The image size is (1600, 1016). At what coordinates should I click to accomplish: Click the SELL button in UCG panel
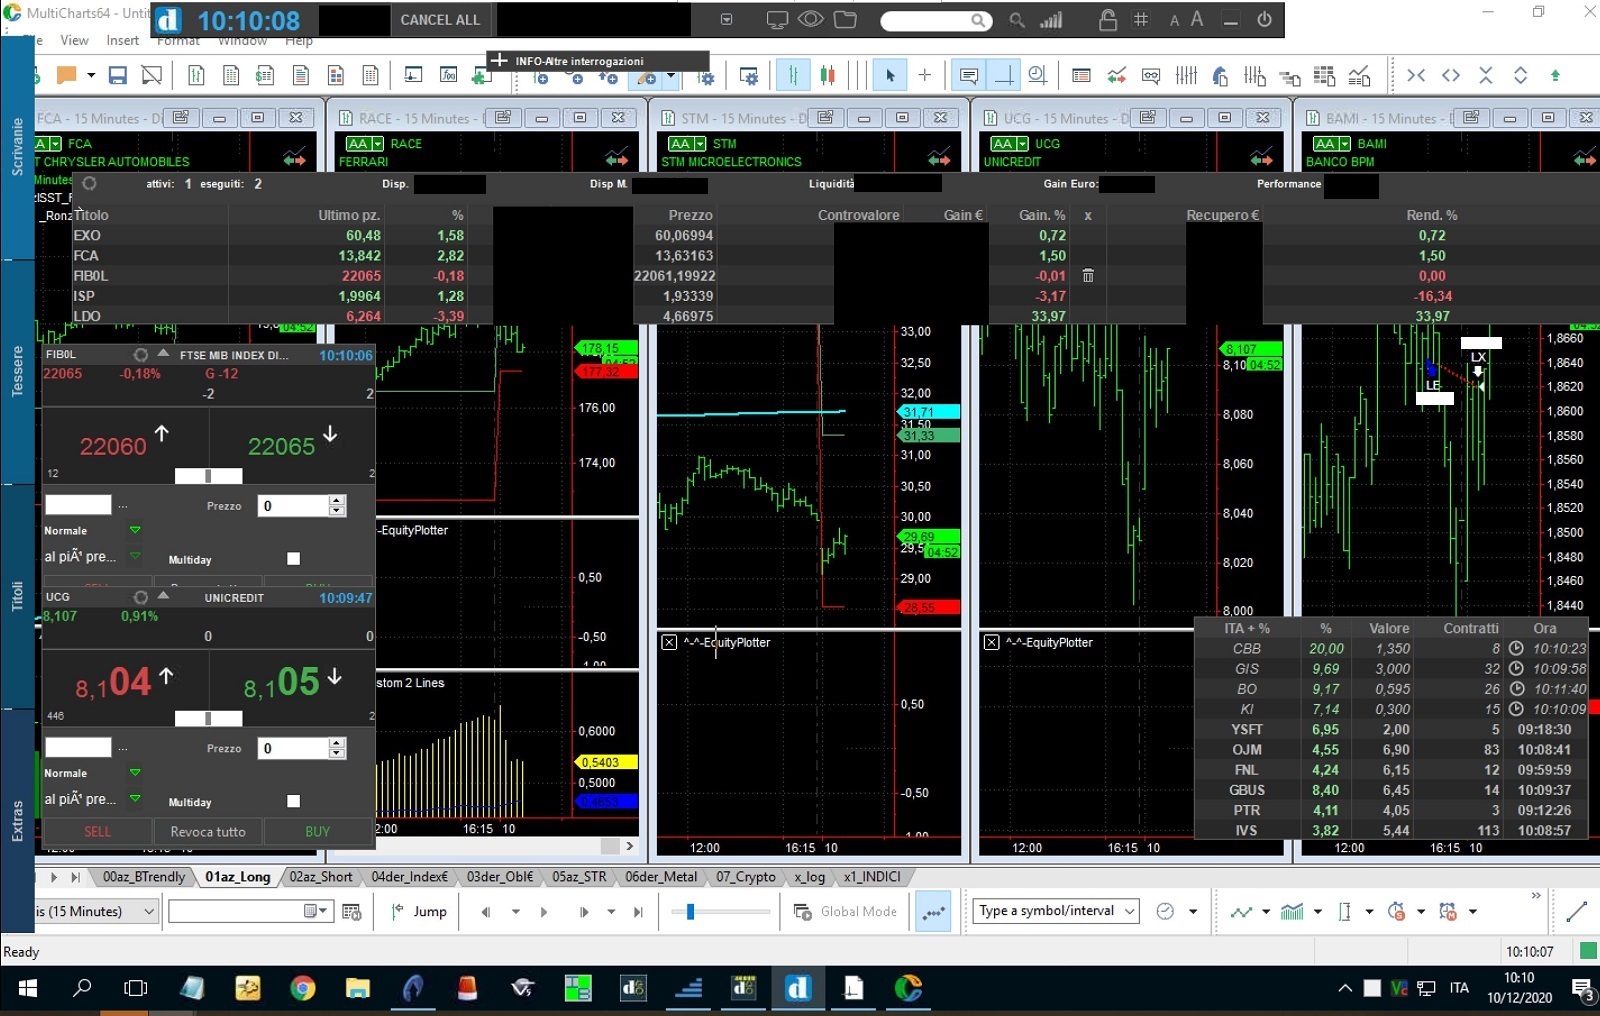pos(97,832)
